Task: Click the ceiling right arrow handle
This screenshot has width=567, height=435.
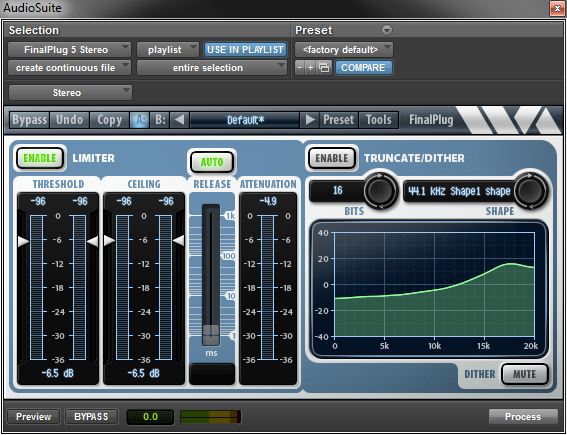Action: click(179, 240)
